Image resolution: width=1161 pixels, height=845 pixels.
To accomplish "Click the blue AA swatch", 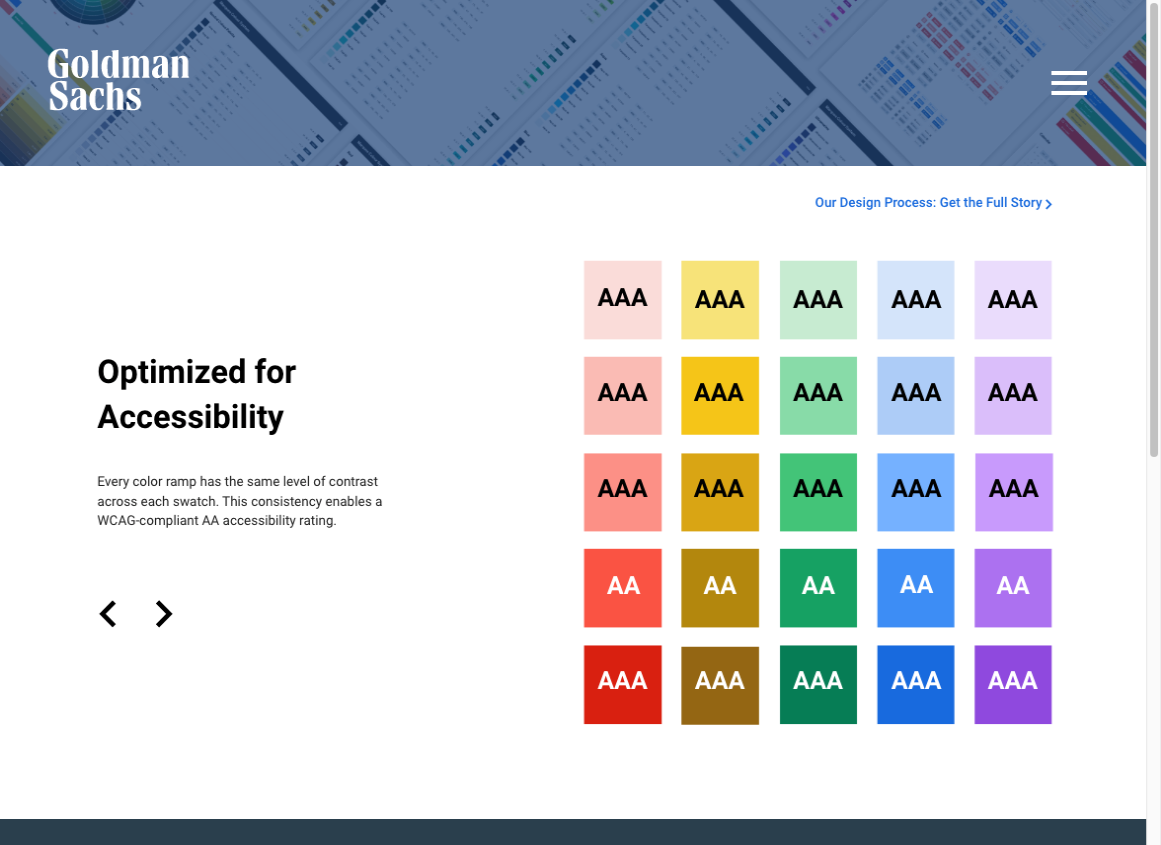I will point(916,588).
